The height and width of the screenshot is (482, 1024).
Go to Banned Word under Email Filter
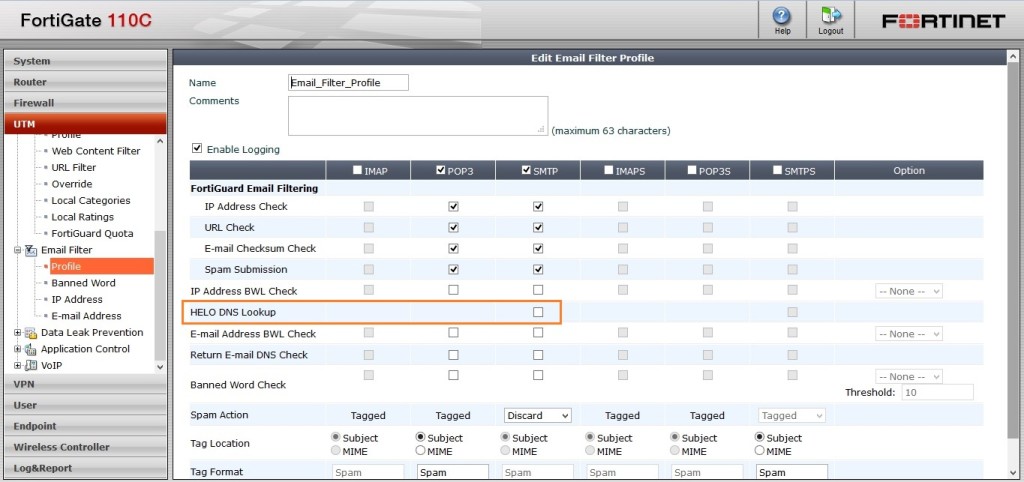tap(83, 283)
